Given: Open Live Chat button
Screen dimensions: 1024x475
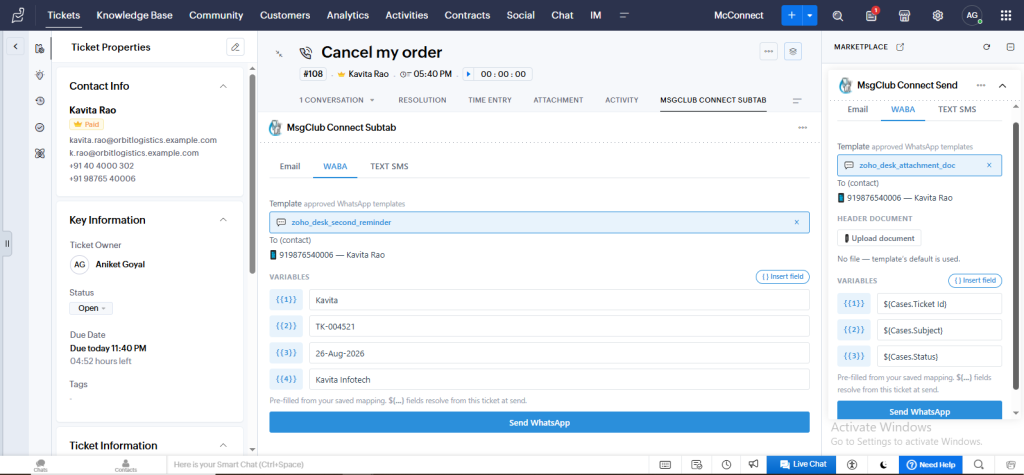Looking at the screenshot, I should [x=803, y=464].
